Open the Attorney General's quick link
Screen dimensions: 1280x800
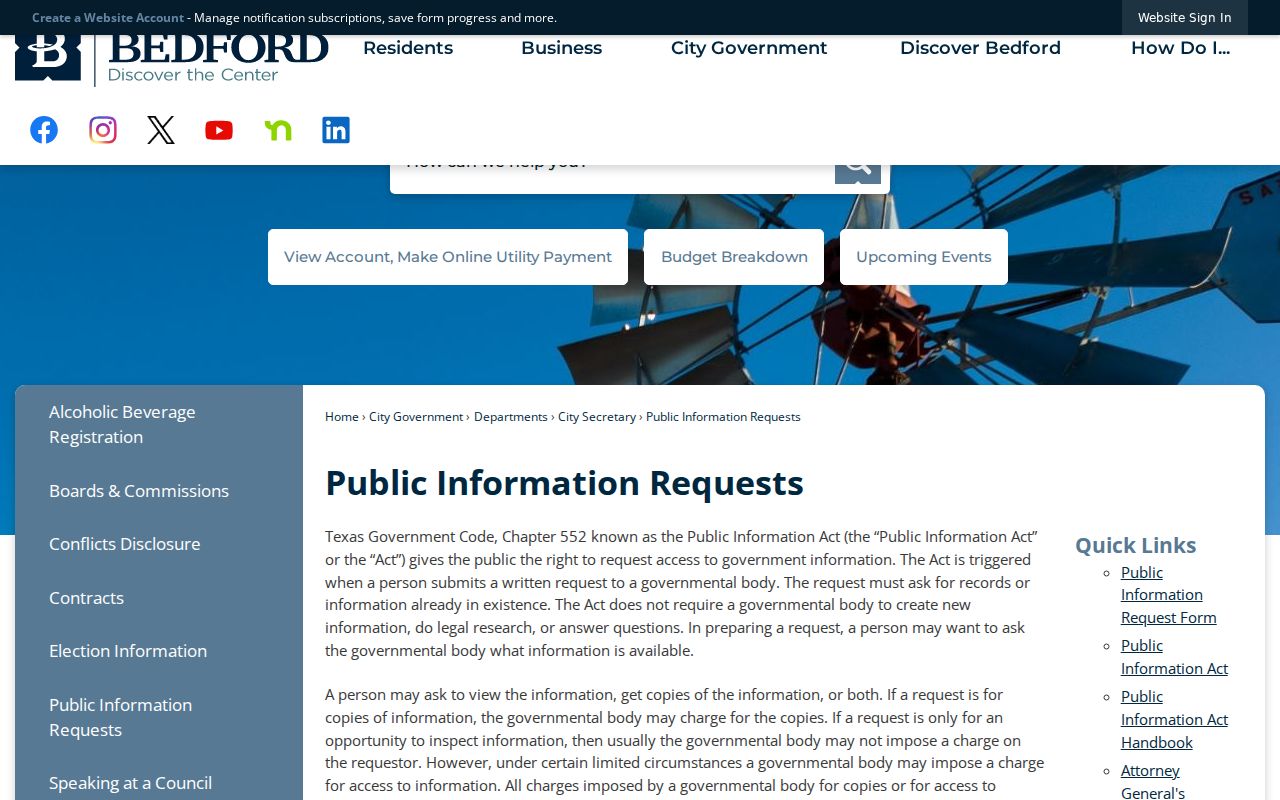(x=1153, y=781)
